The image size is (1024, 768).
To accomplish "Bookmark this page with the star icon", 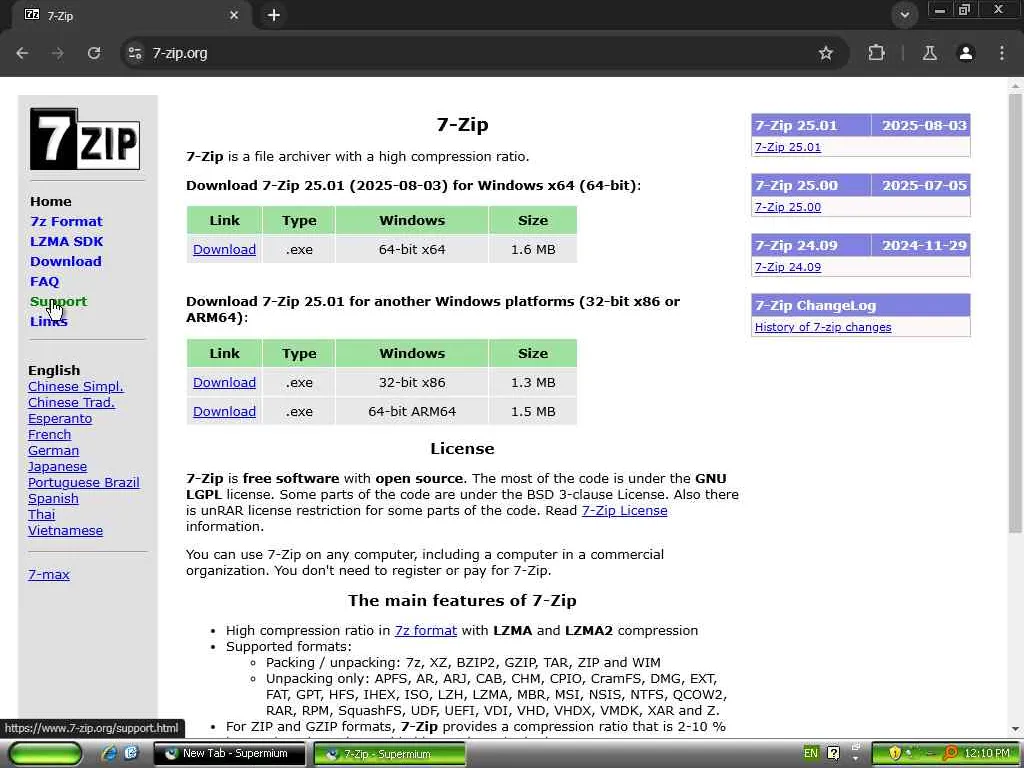I will pyautogui.click(x=825, y=53).
